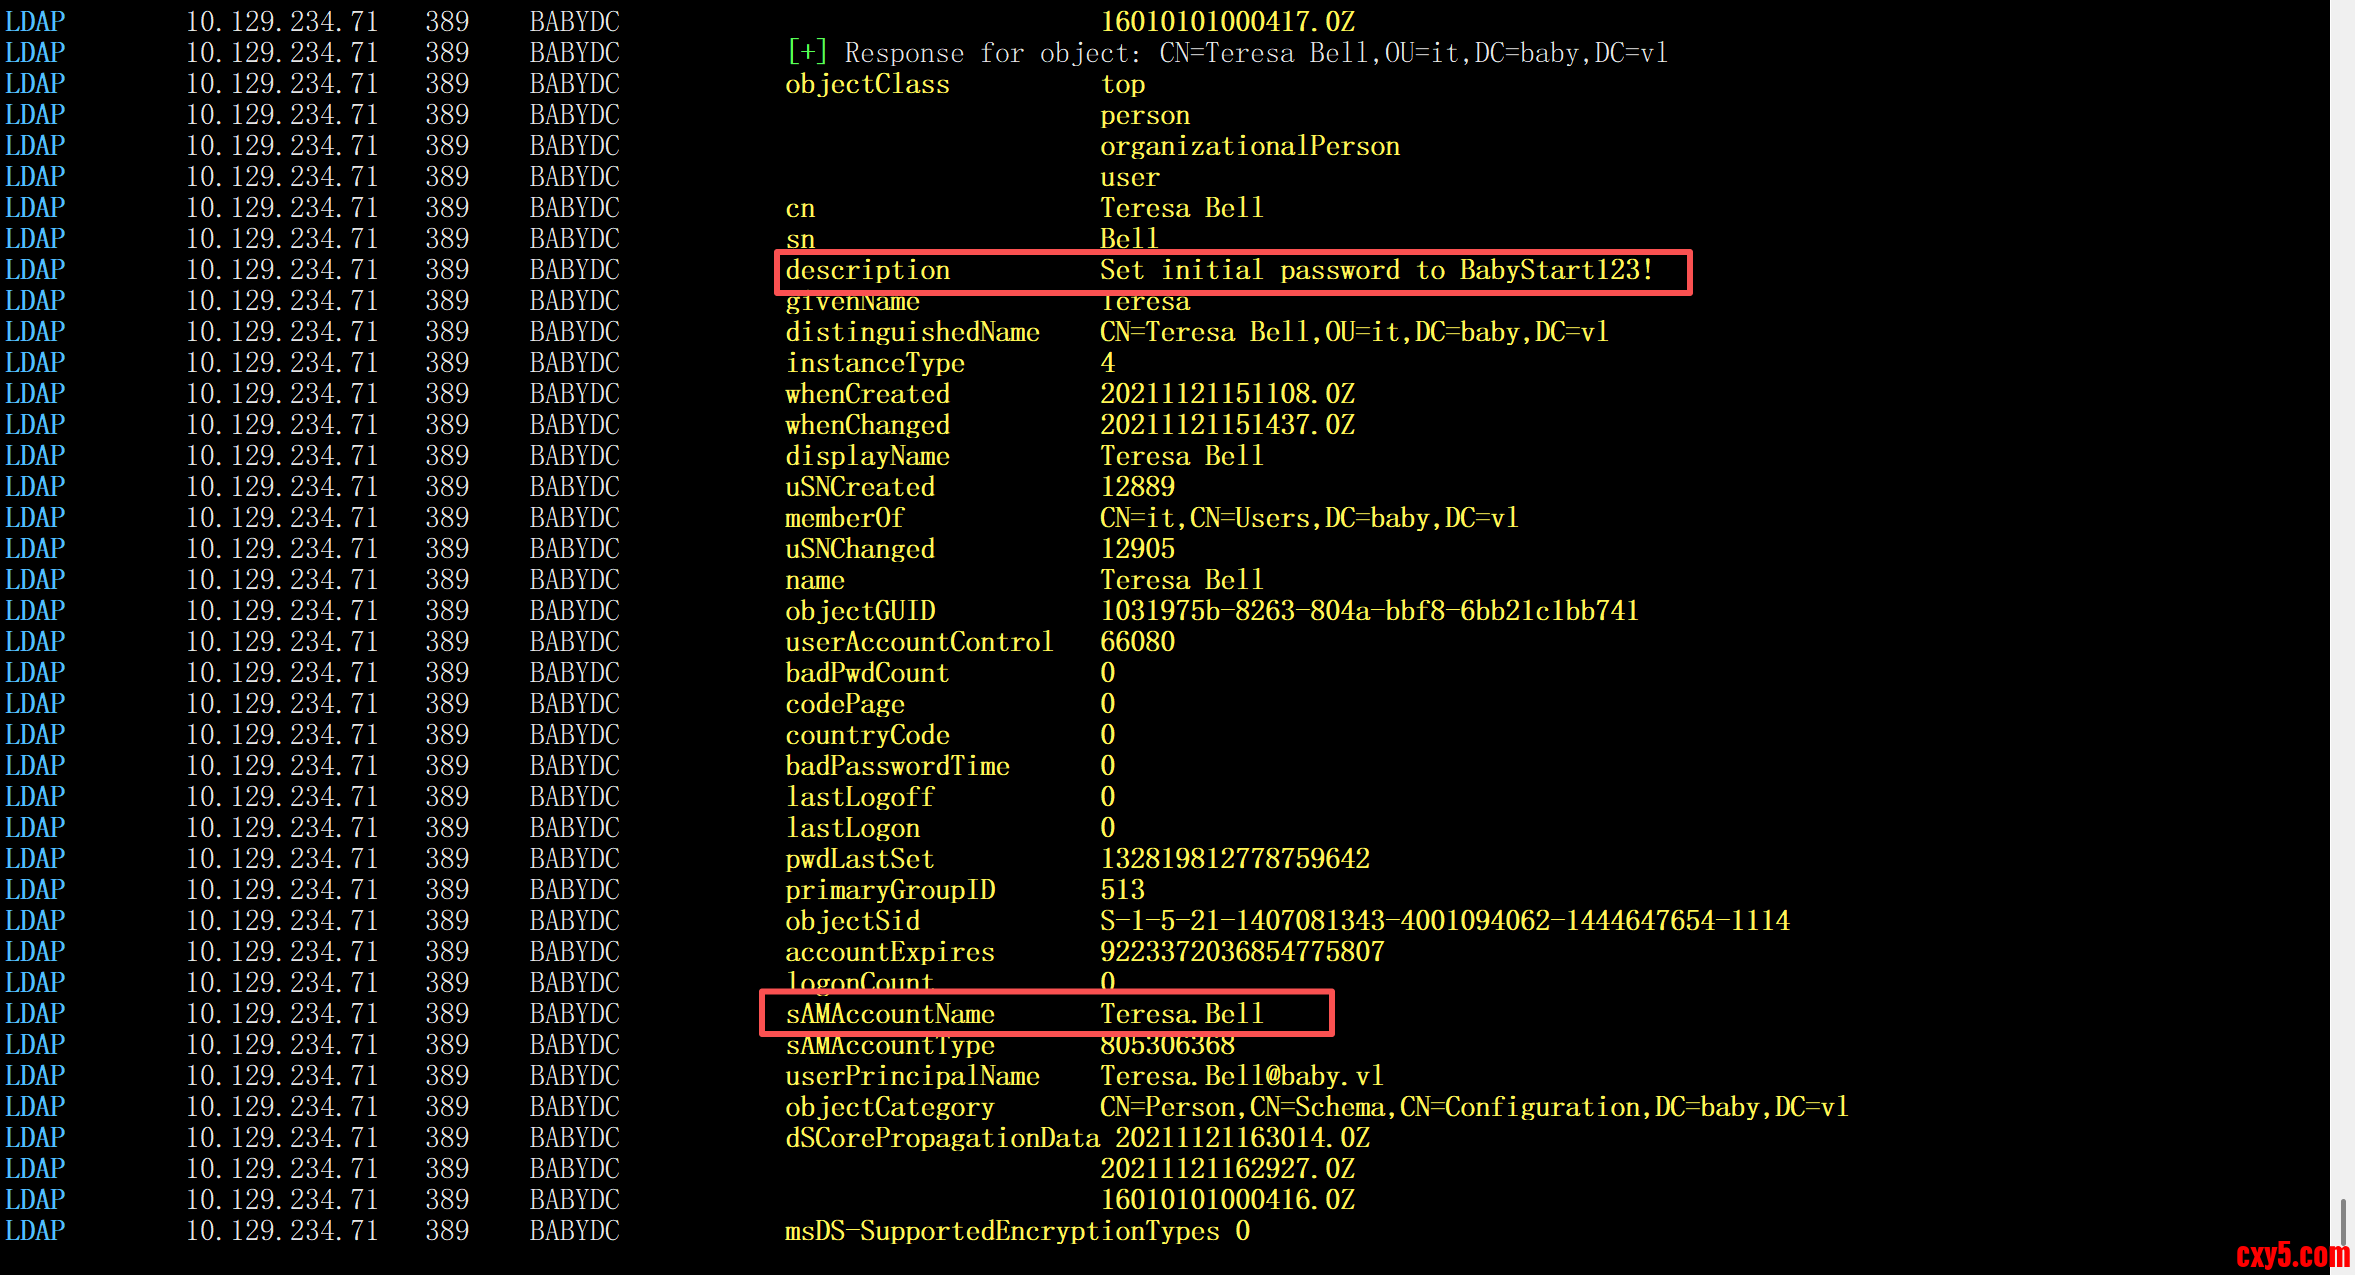Click the cxy5.com watermark link
Screen dimensions: 2355x1275
click(2291, 1255)
